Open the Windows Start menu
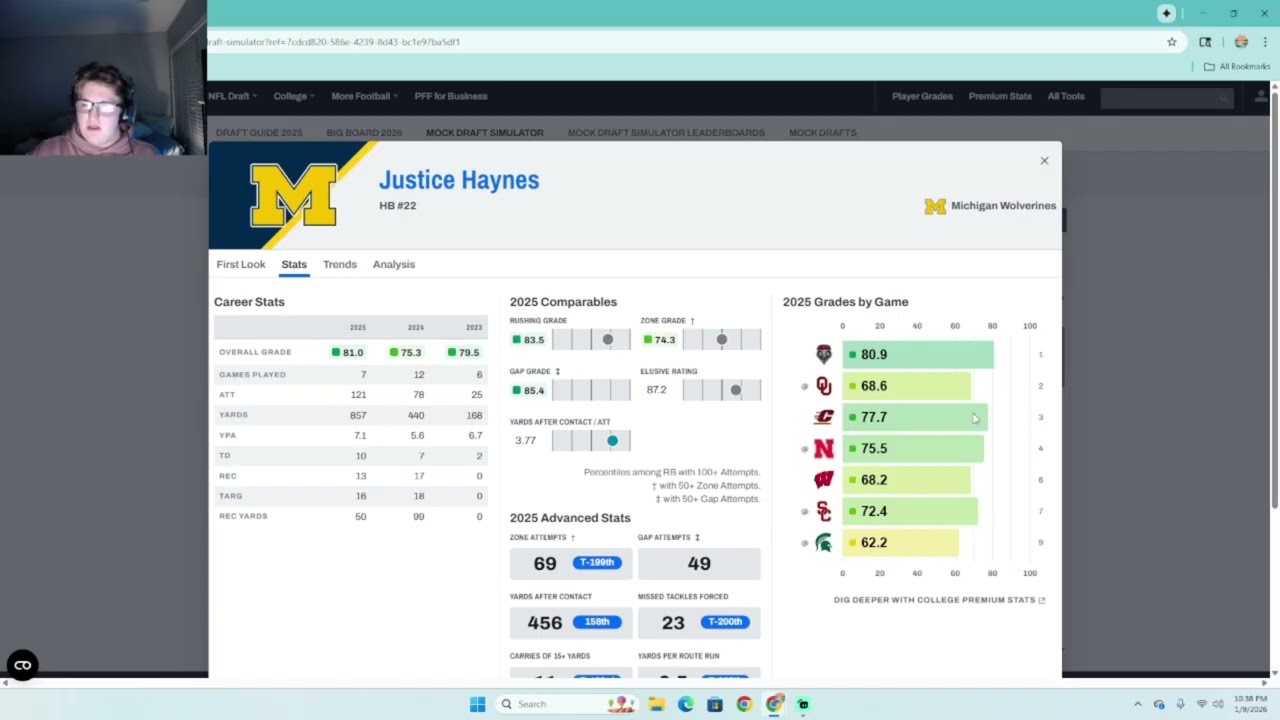 pyautogui.click(x=477, y=704)
